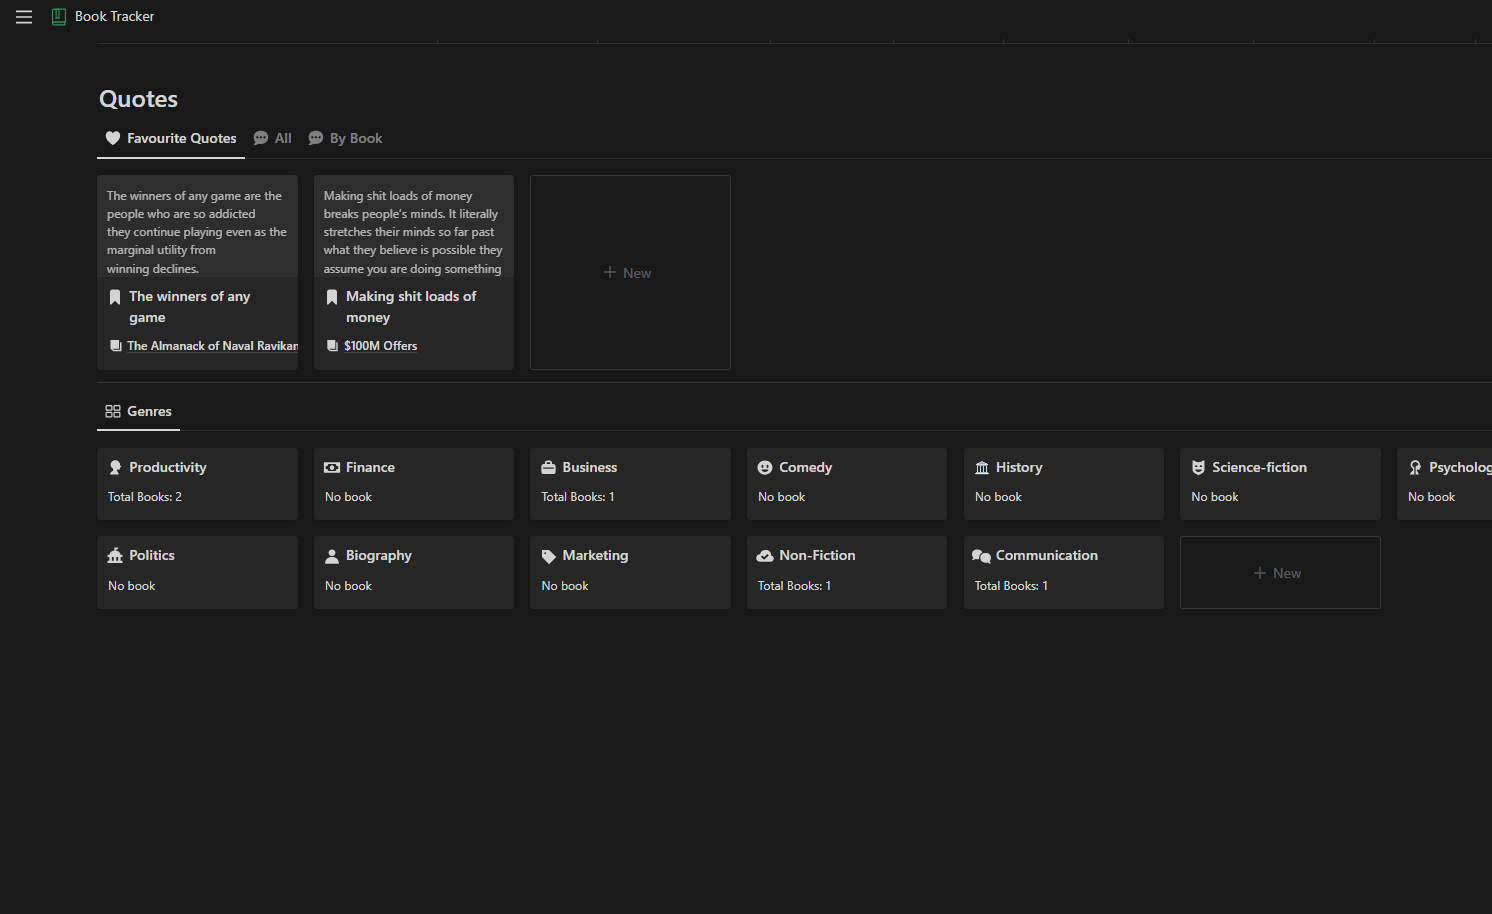1492x914 pixels.
Task: Click the green Book Tracker page icon
Action: (59, 17)
